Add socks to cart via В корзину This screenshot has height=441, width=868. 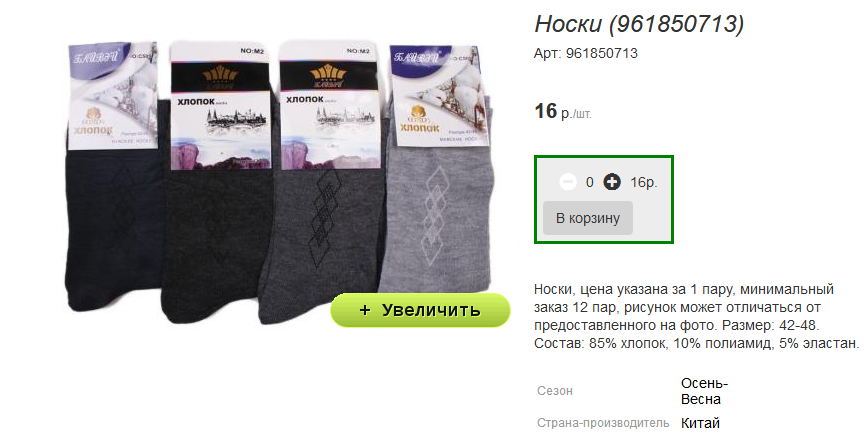[587, 218]
